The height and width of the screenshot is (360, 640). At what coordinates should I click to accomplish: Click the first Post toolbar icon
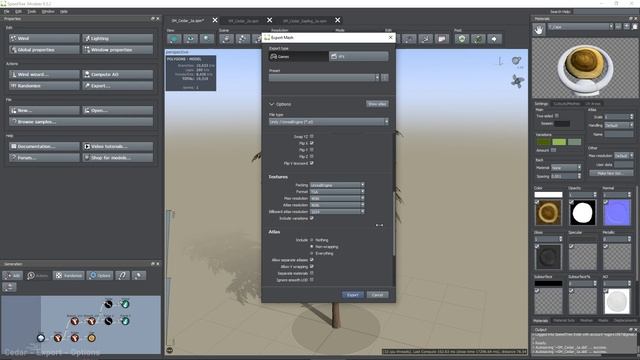point(462,39)
